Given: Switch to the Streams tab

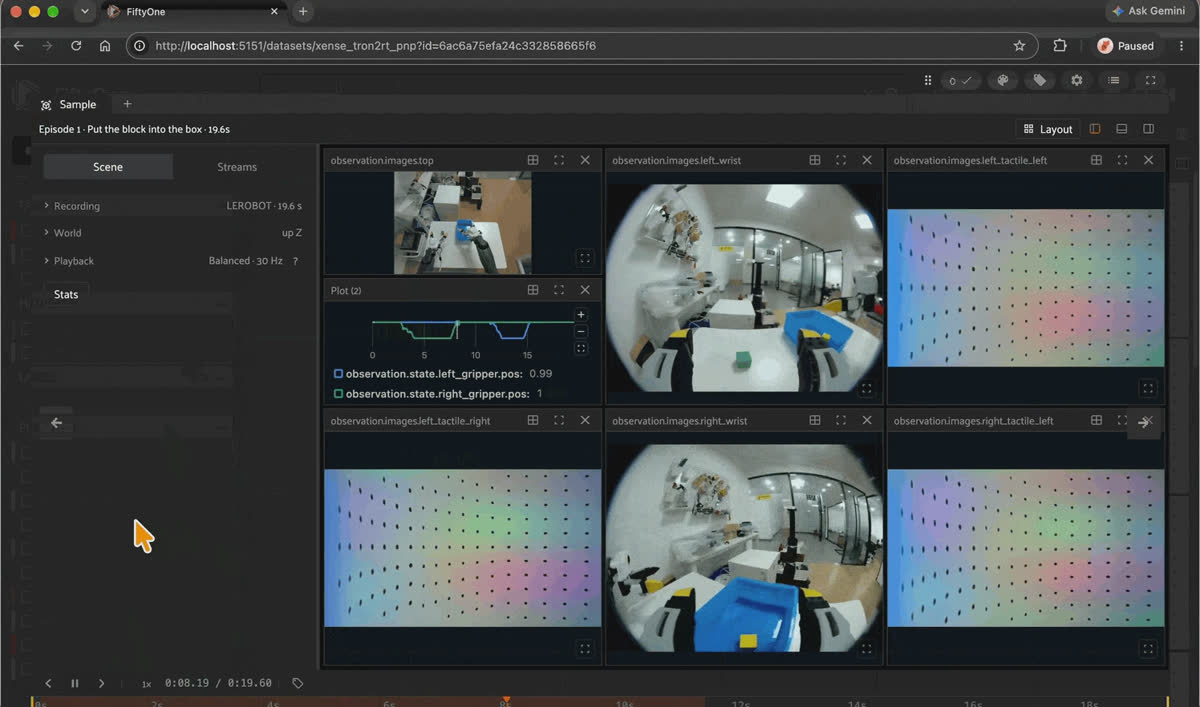Looking at the screenshot, I should (237, 167).
